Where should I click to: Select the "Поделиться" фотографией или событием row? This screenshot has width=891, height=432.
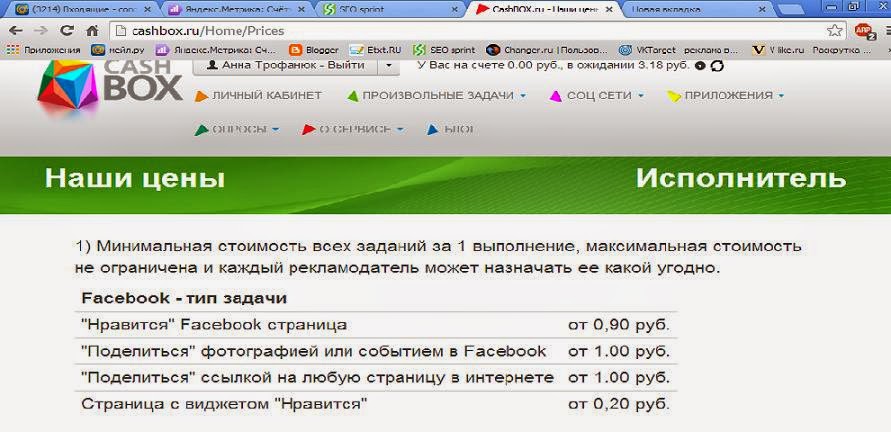click(x=376, y=351)
